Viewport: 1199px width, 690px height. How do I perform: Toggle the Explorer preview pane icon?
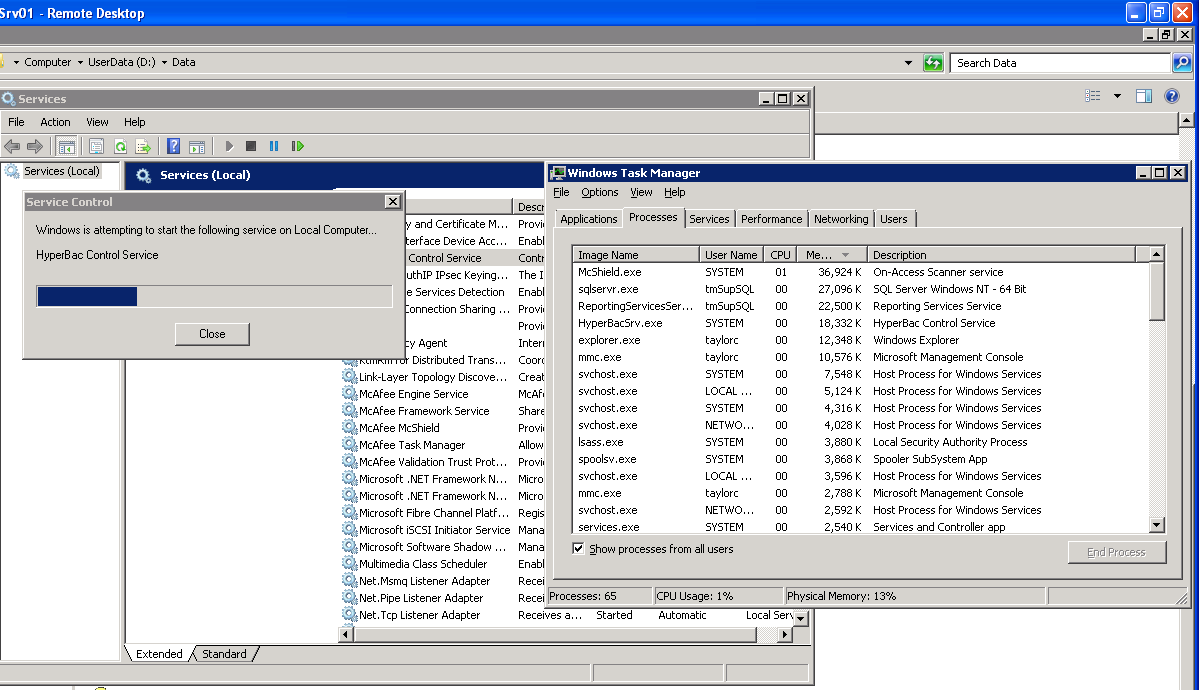pos(1144,96)
